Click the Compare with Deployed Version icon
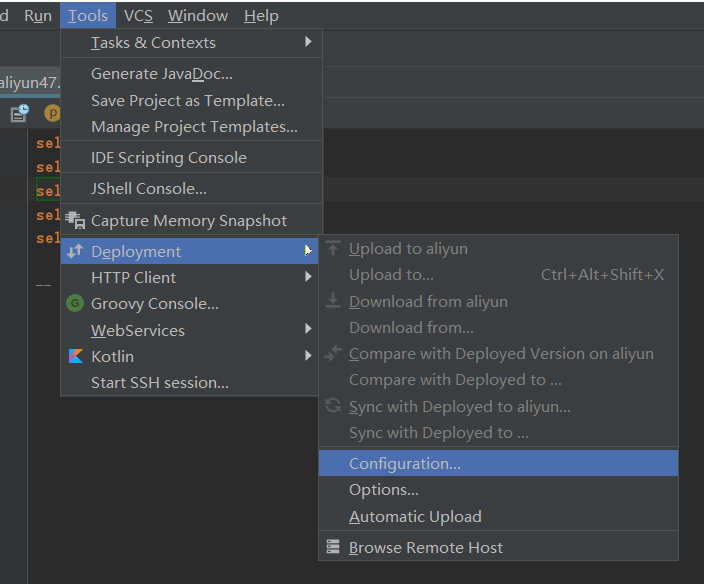704x584 pixels. pos(333,354)
